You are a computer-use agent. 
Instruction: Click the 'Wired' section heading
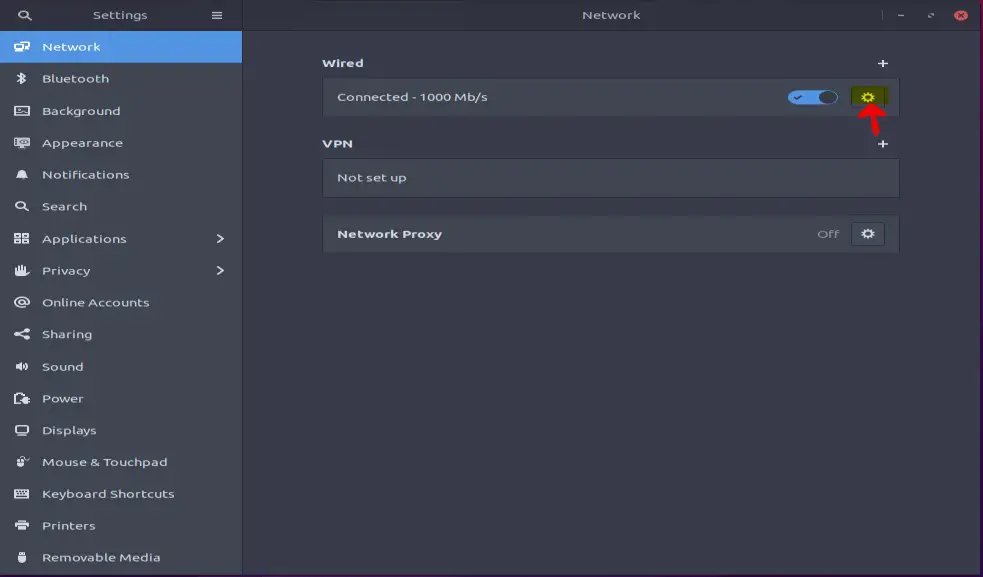tap(342, 63)
